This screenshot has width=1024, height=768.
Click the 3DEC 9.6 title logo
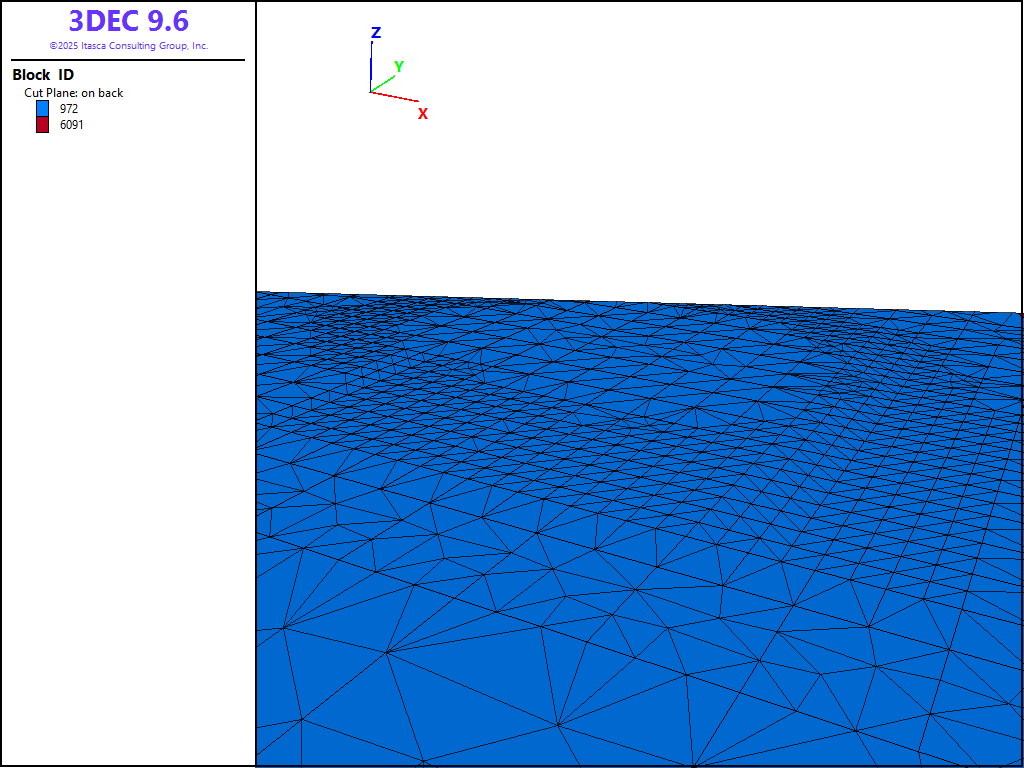tap(128, 21)
